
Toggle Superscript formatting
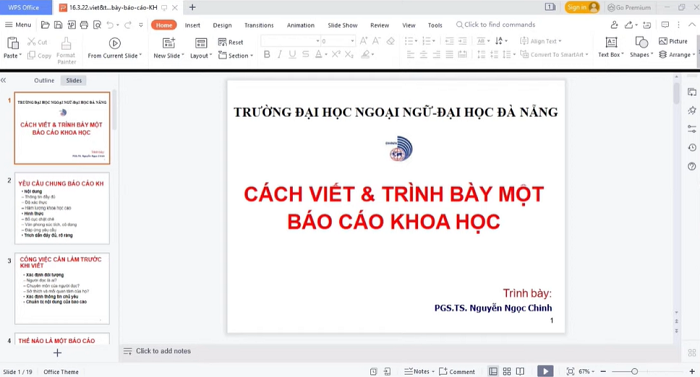point(336,54)
